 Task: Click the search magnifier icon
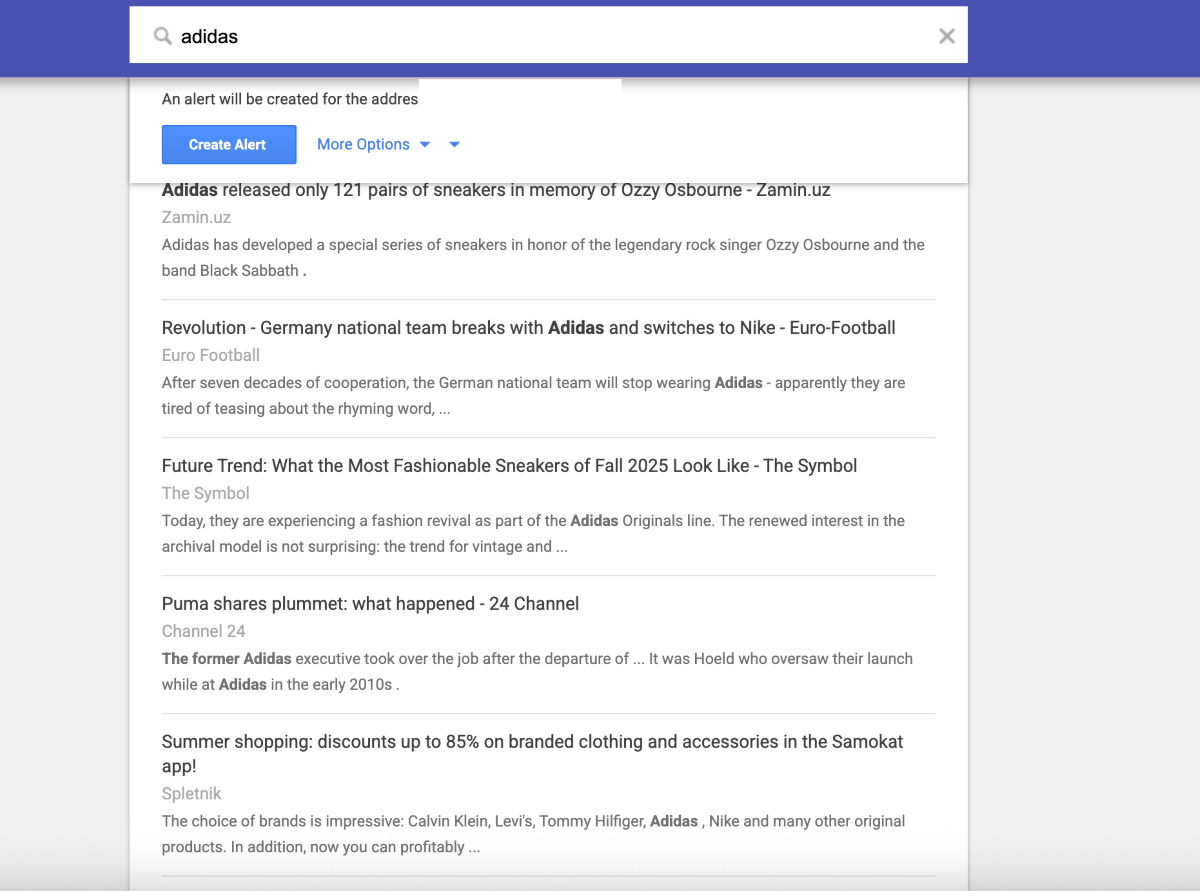click(162, 36)
